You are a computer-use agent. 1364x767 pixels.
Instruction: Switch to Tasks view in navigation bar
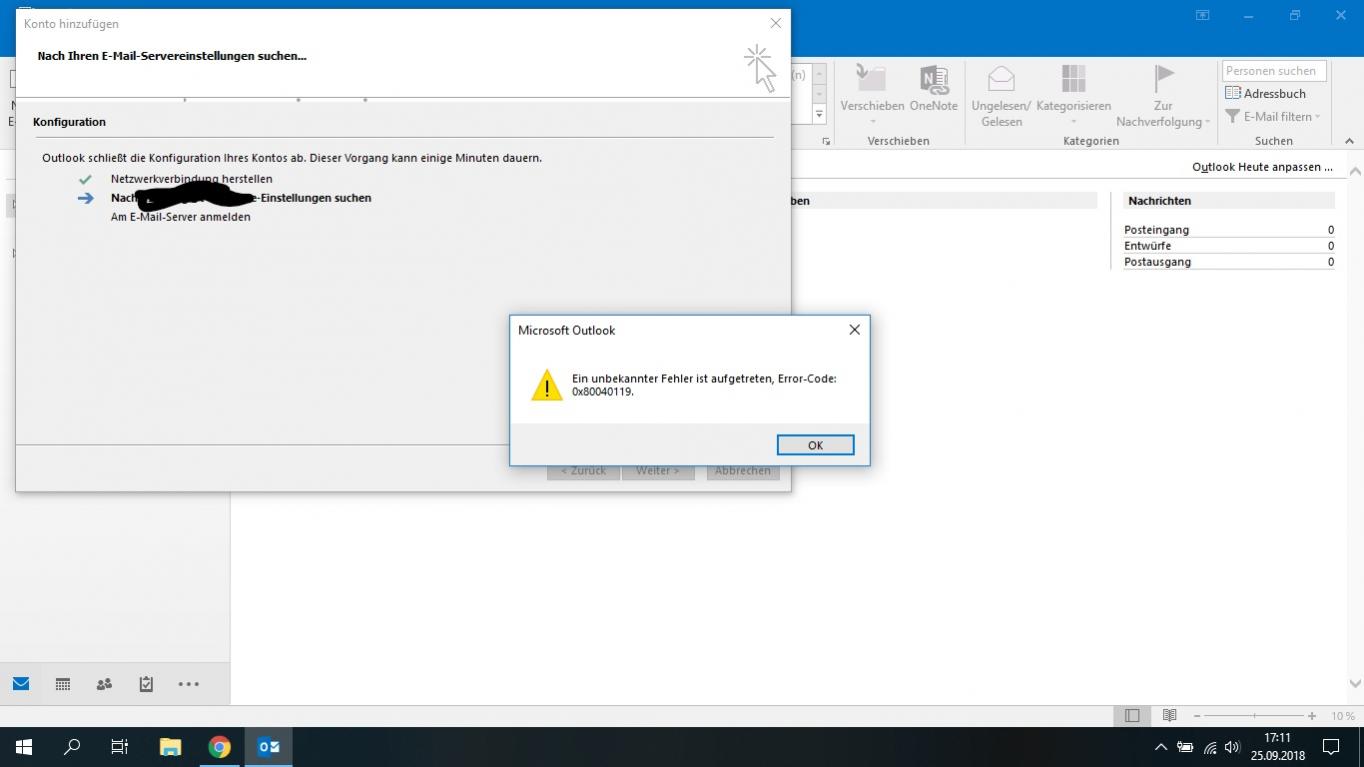coord(146,684)
